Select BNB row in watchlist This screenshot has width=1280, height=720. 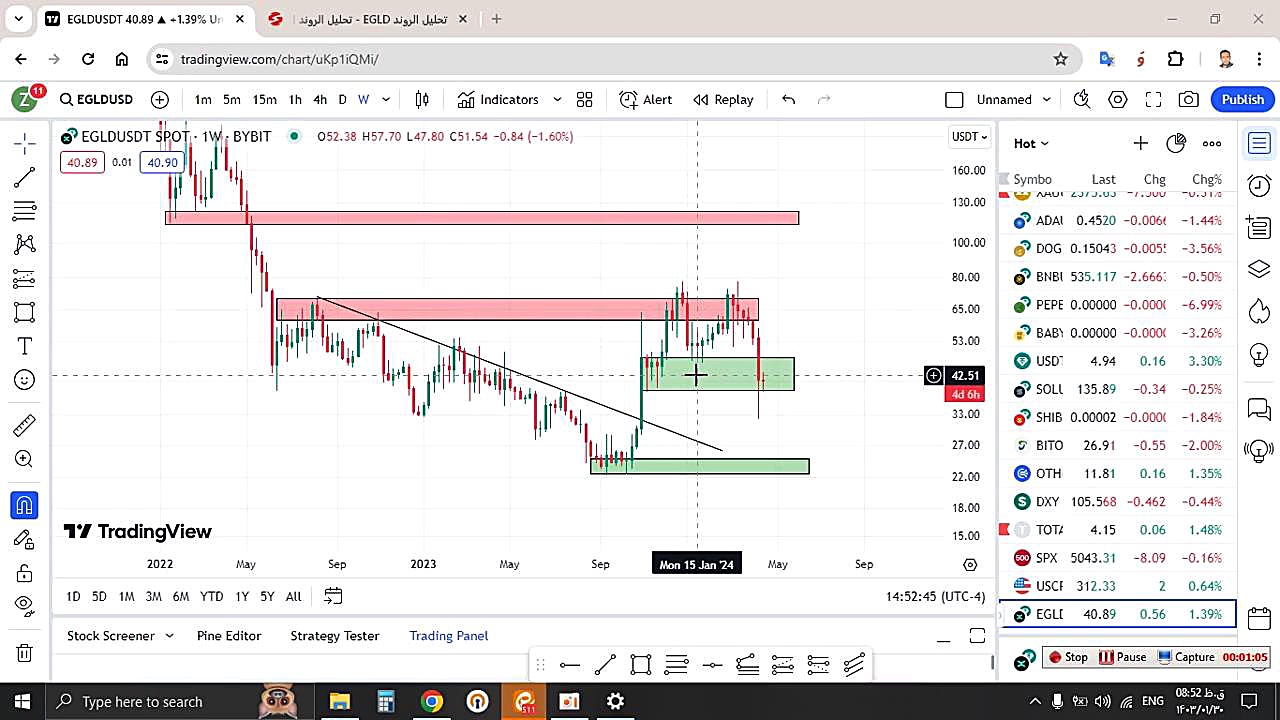[x=1118, y=277]
